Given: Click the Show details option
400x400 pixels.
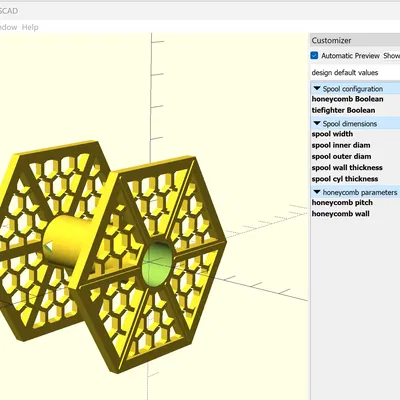Looking at the screenshot, I should (391, 56).
